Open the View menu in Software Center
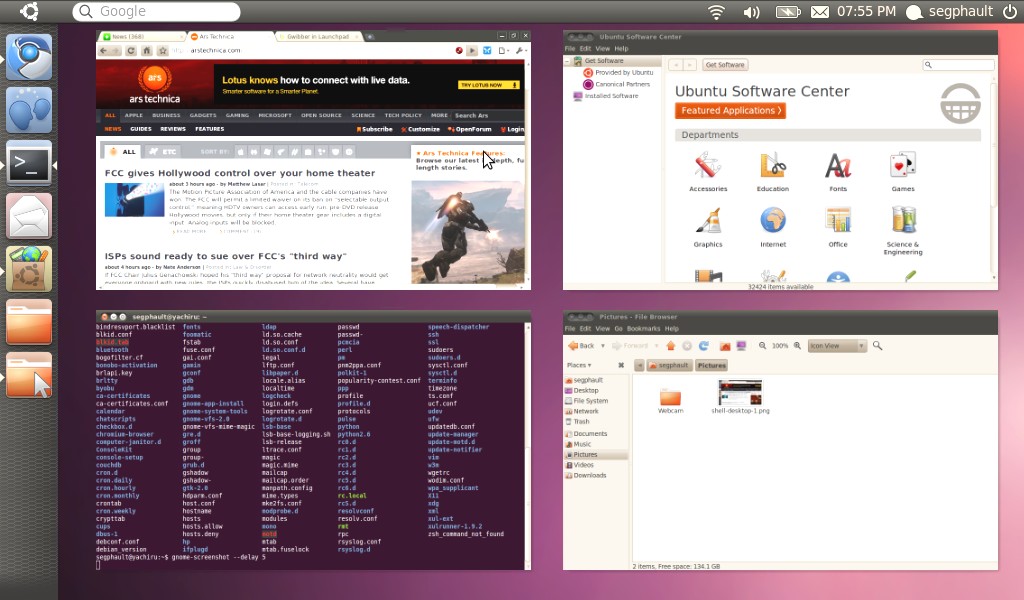The height and width of the screenshot is (600, 1024). click(x=602, y=48)
